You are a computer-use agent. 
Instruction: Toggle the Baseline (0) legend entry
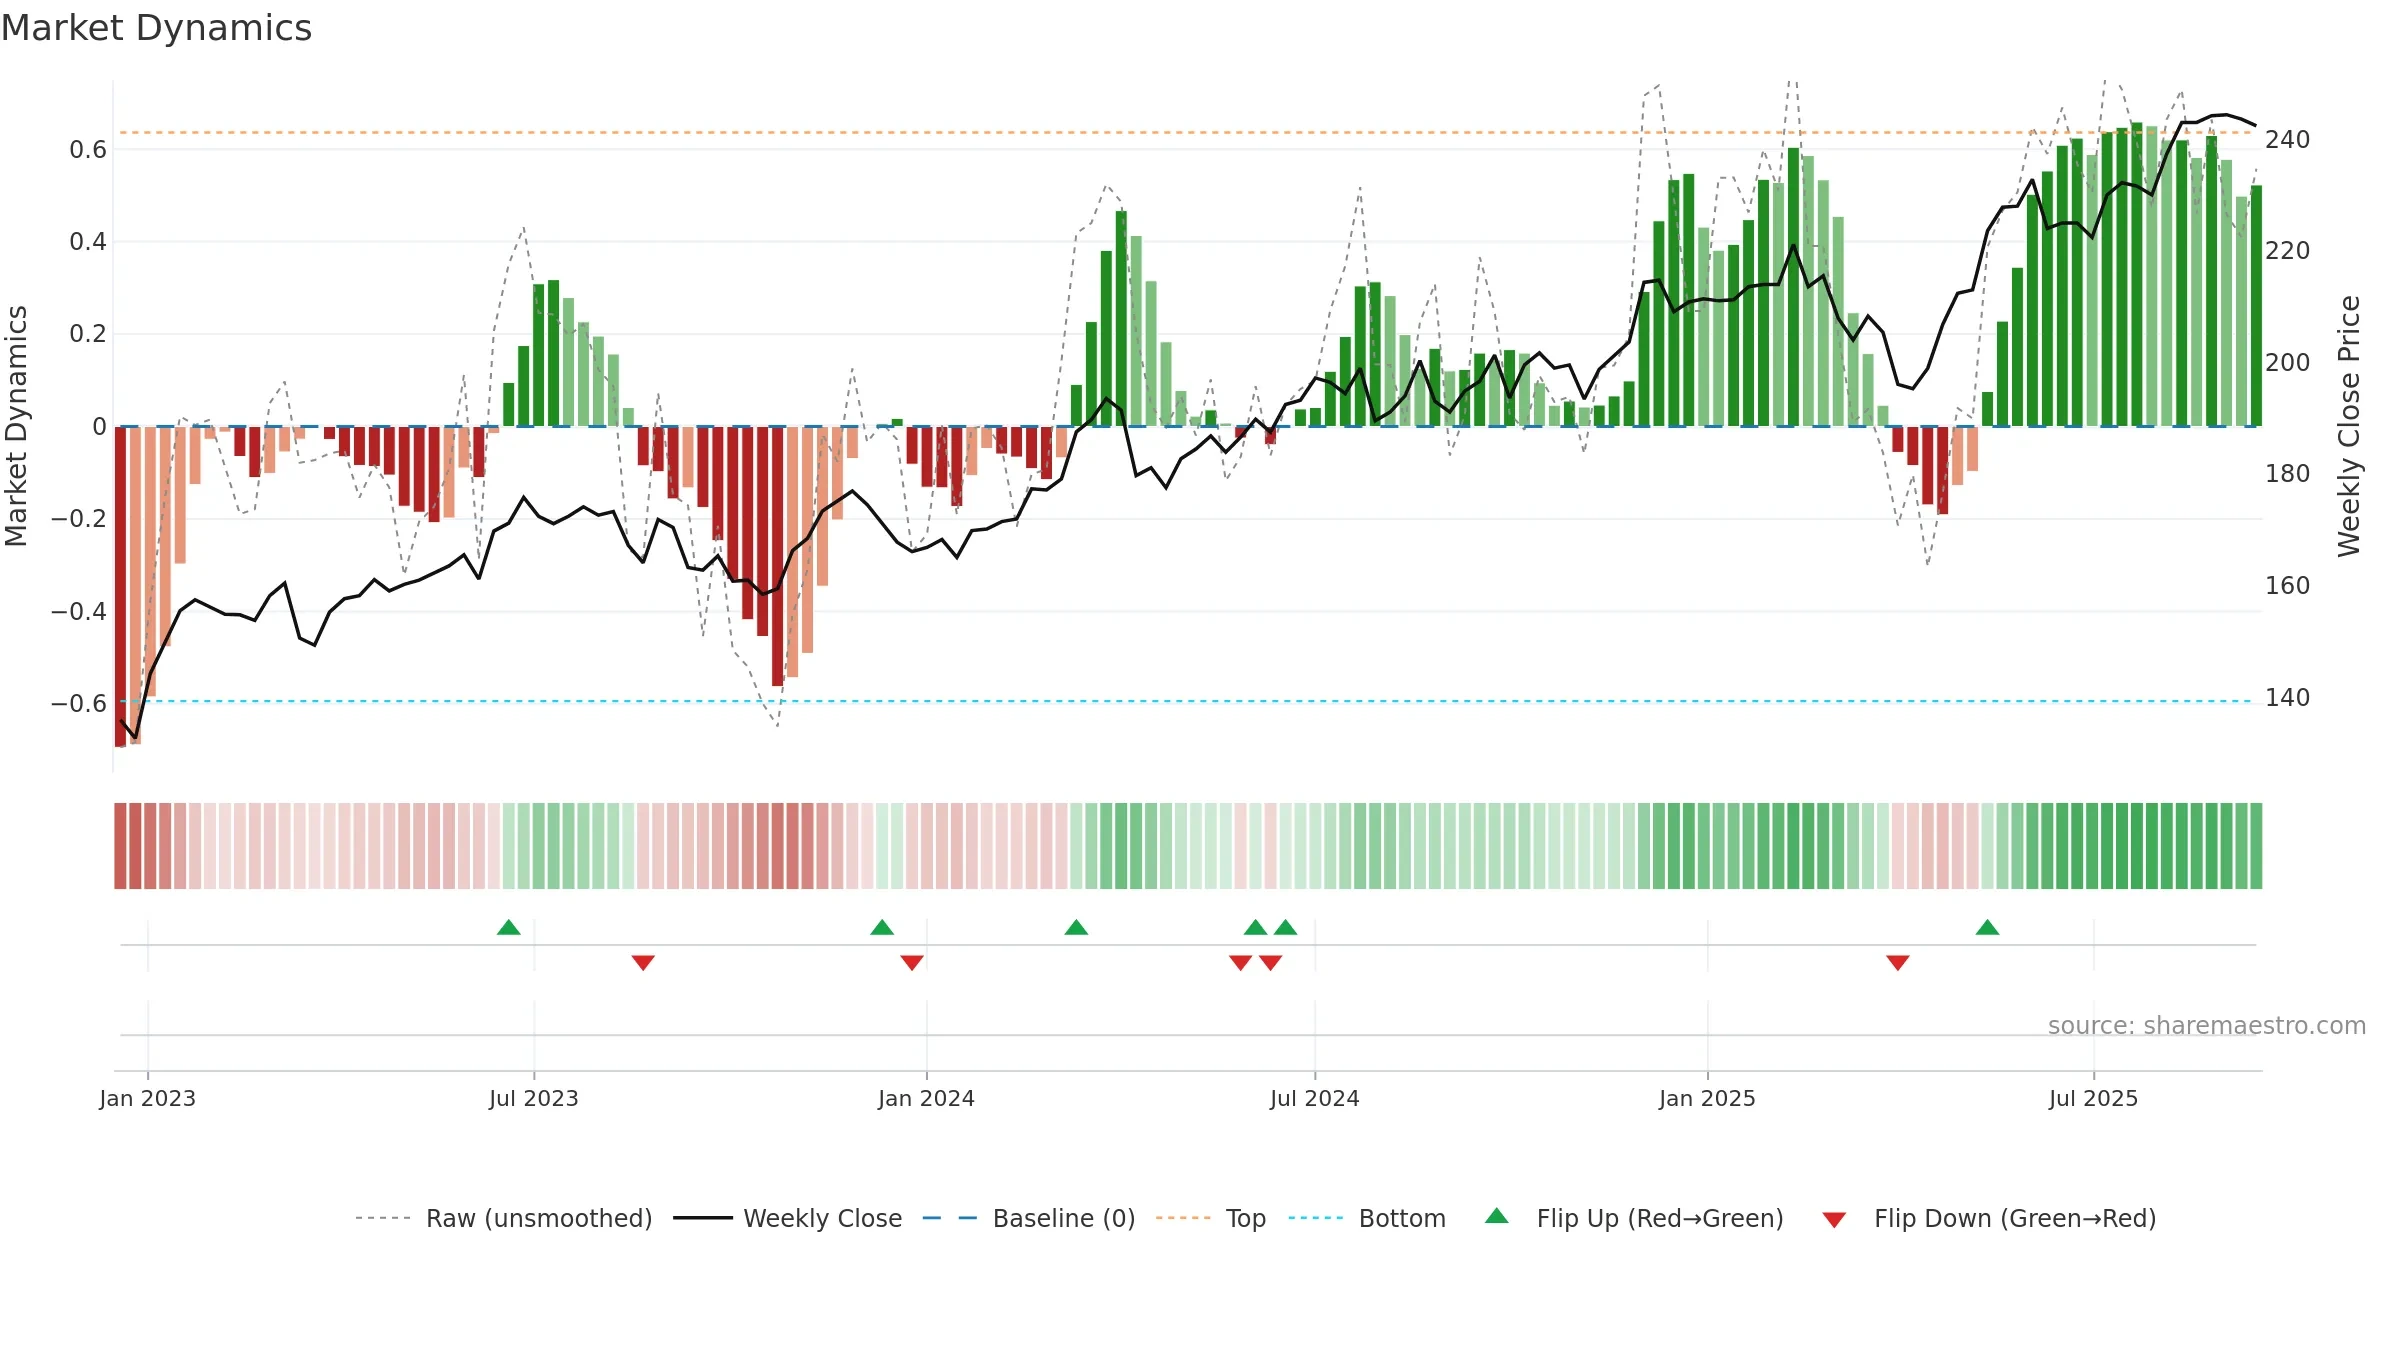(x=1029, y=1218)
